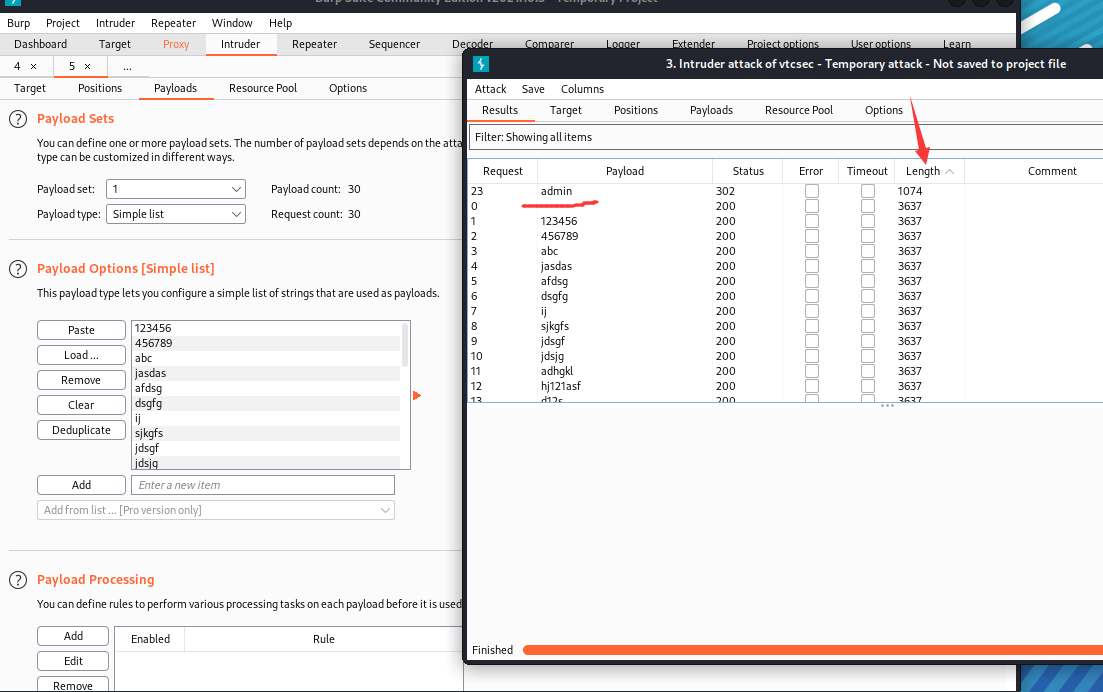Open the Window menu

[232, 23]
